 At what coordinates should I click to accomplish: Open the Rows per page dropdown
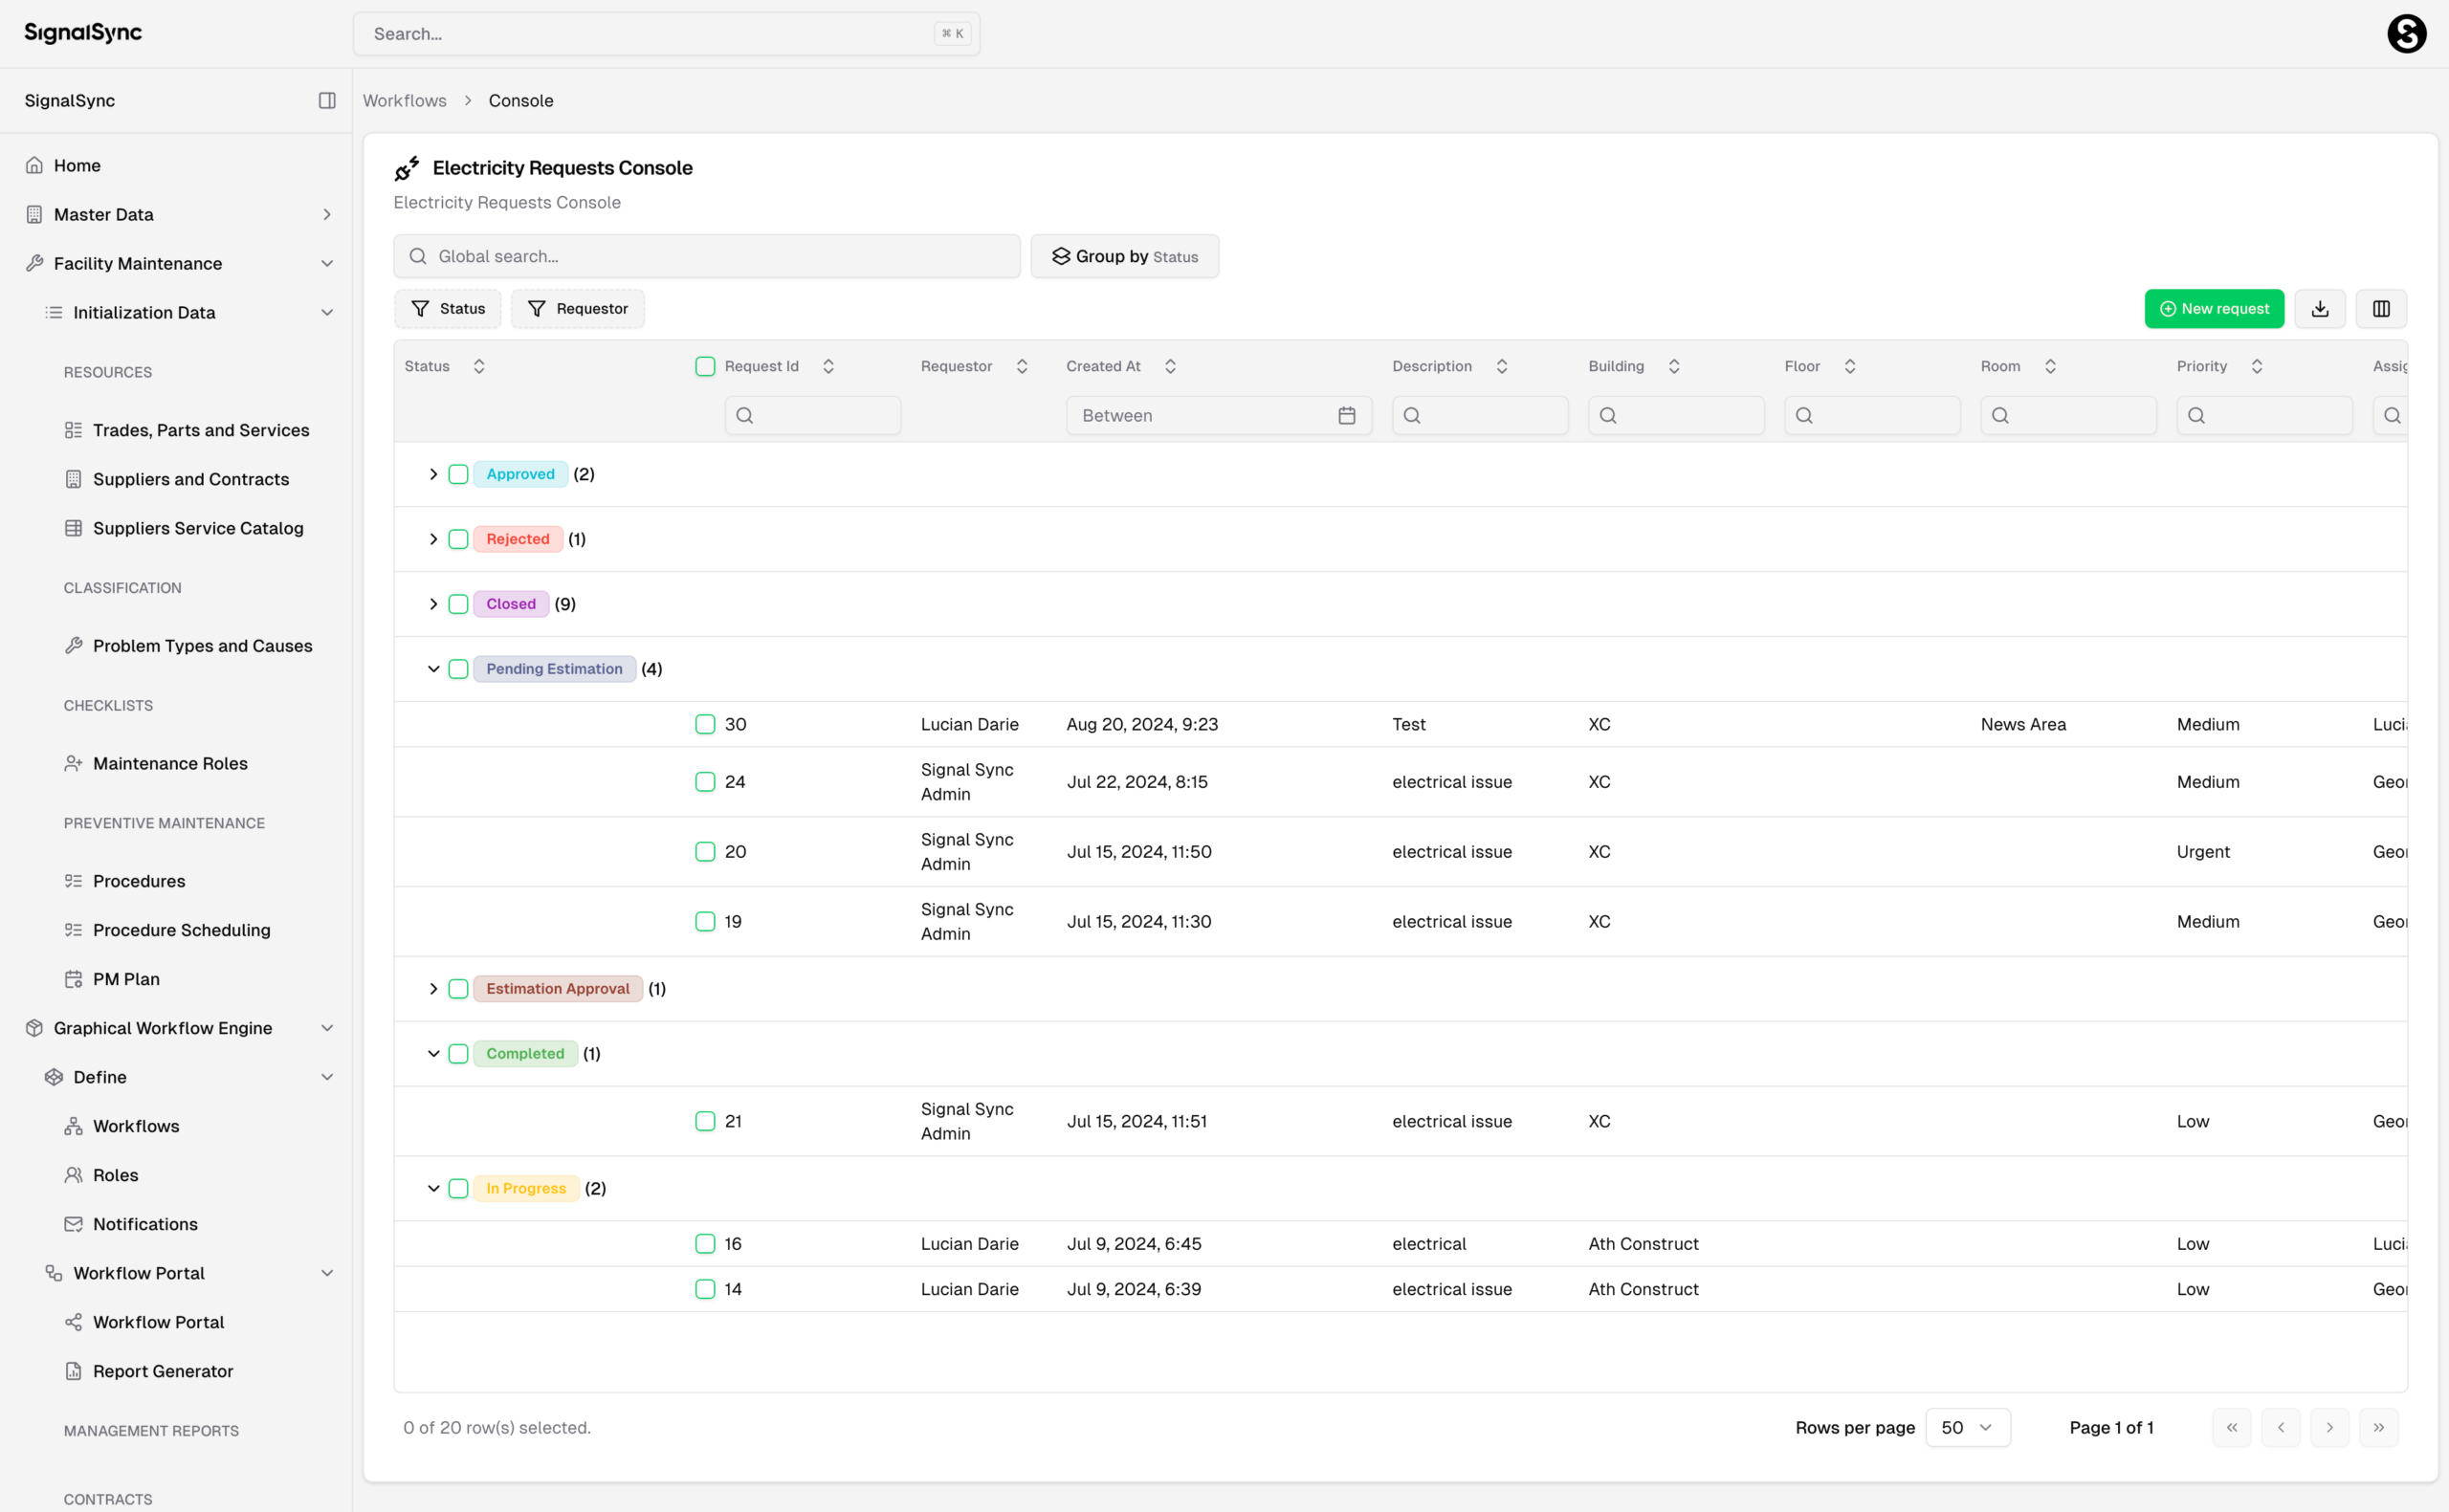1966,1427
